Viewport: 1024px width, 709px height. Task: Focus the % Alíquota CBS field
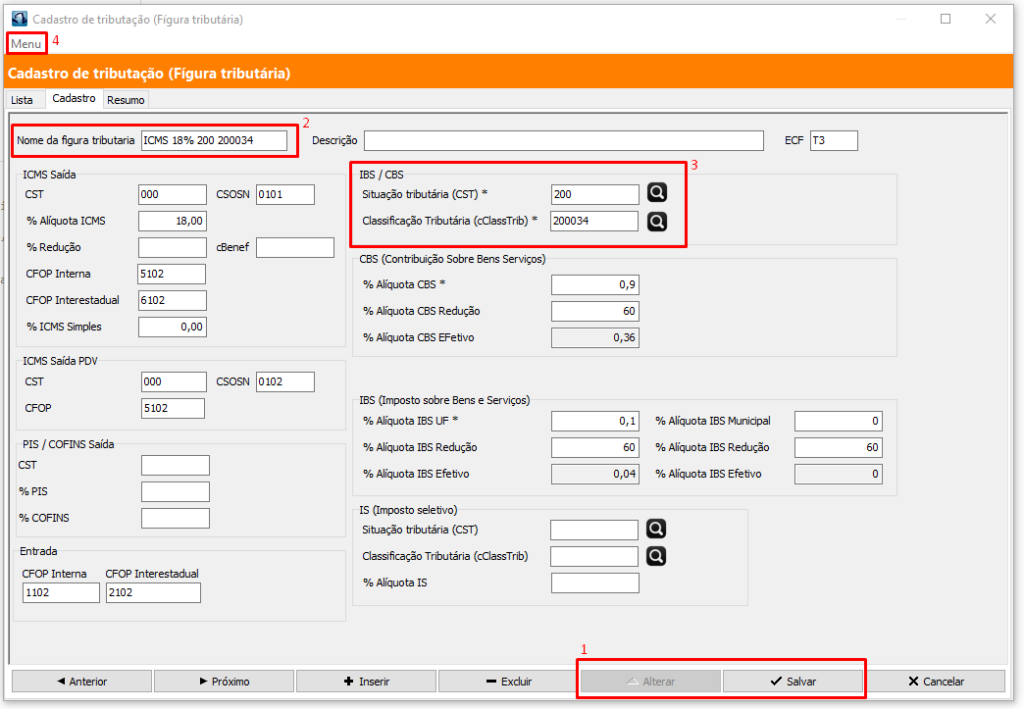(x=594, y=285)
